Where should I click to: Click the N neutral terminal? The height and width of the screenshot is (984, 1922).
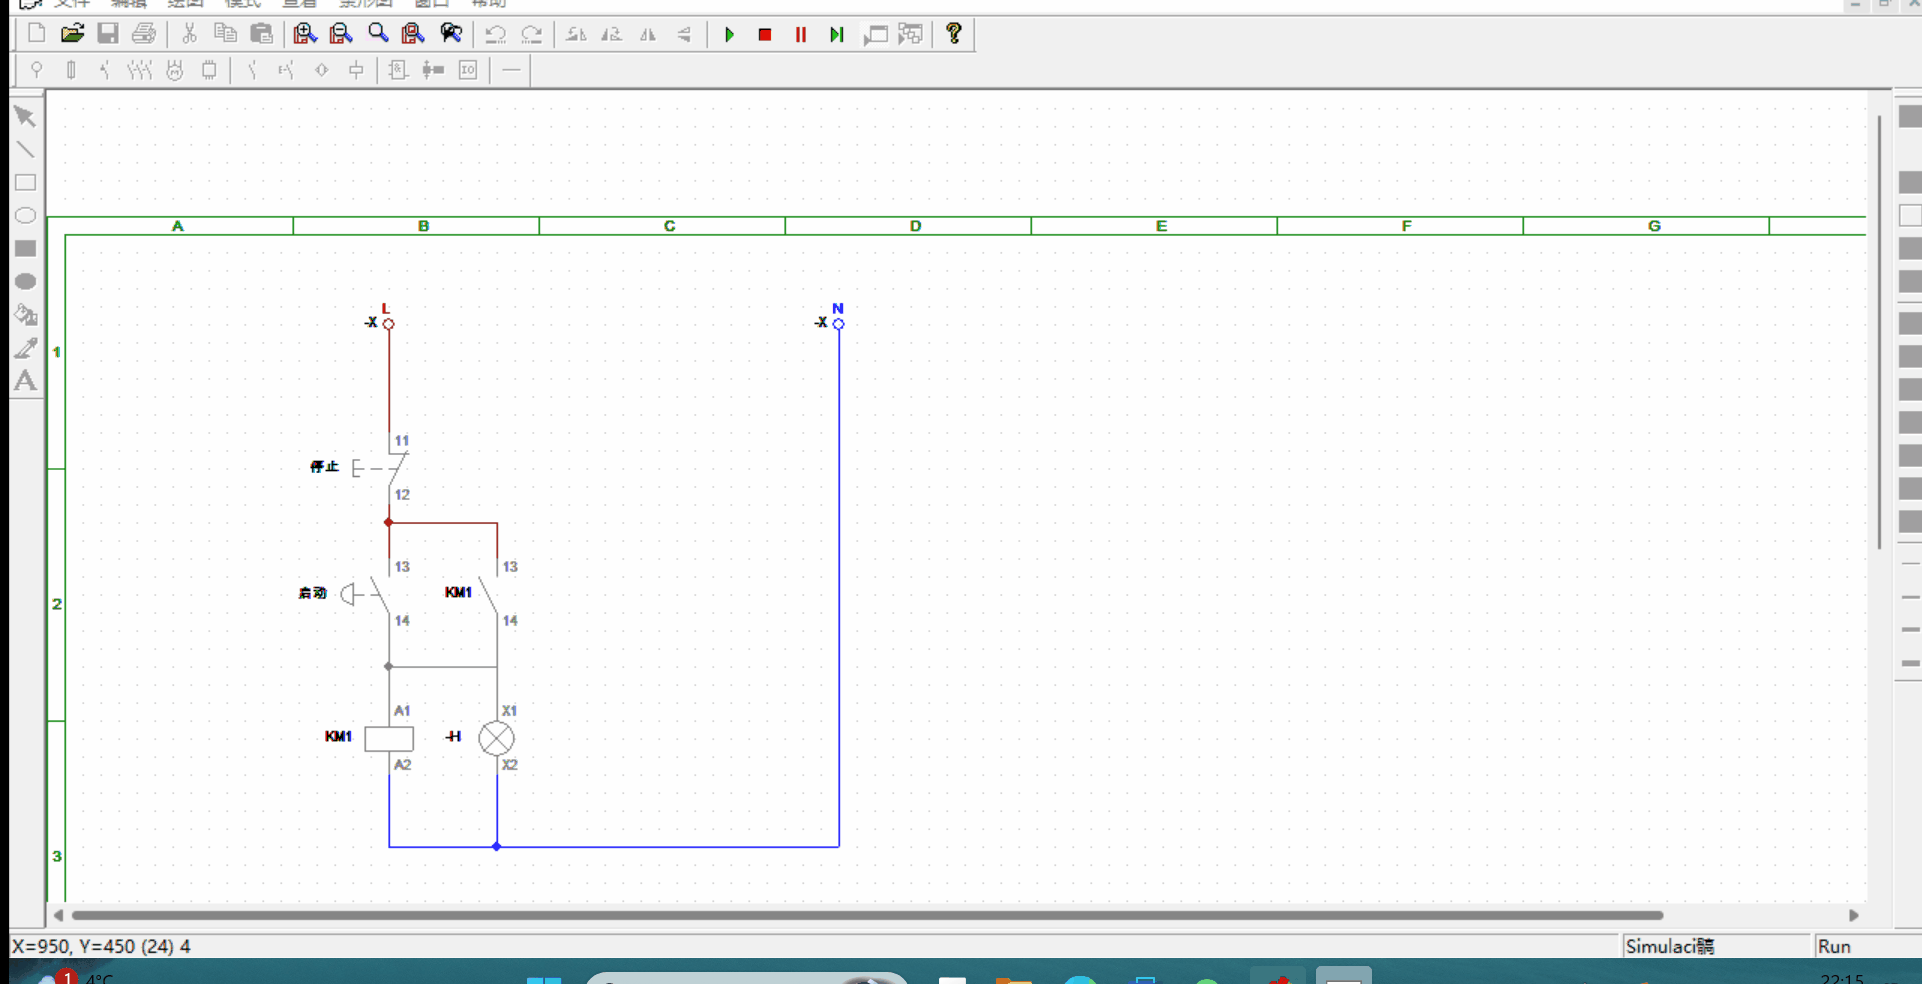(839, 324)
